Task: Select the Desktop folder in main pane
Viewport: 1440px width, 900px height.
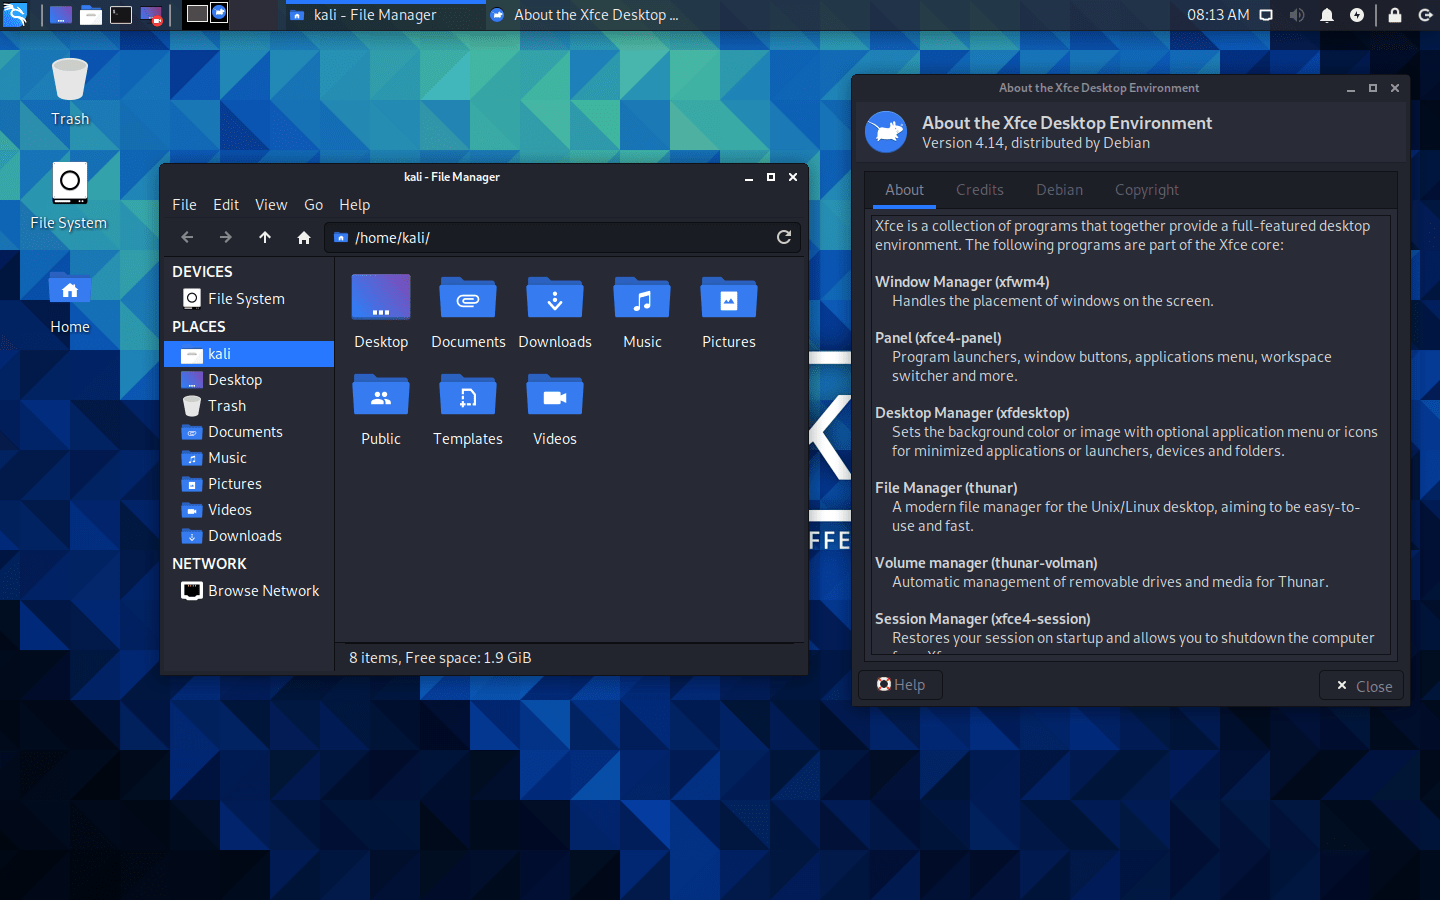Action: [381, 312]
